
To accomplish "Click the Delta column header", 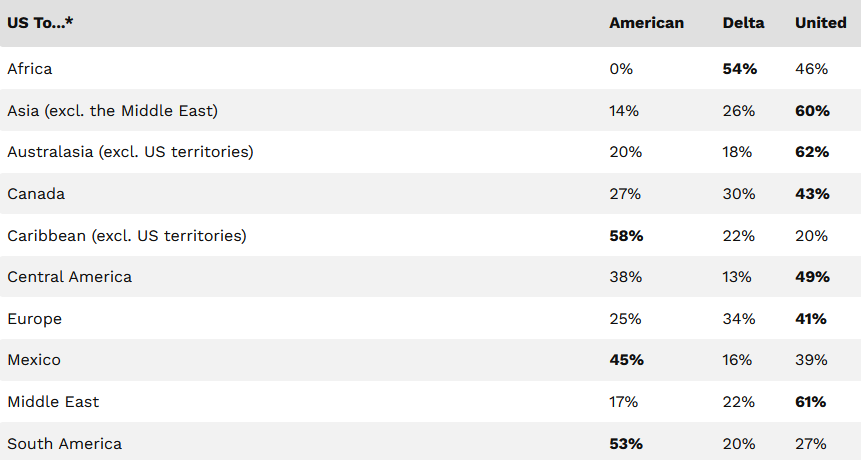I will [743, 23].
